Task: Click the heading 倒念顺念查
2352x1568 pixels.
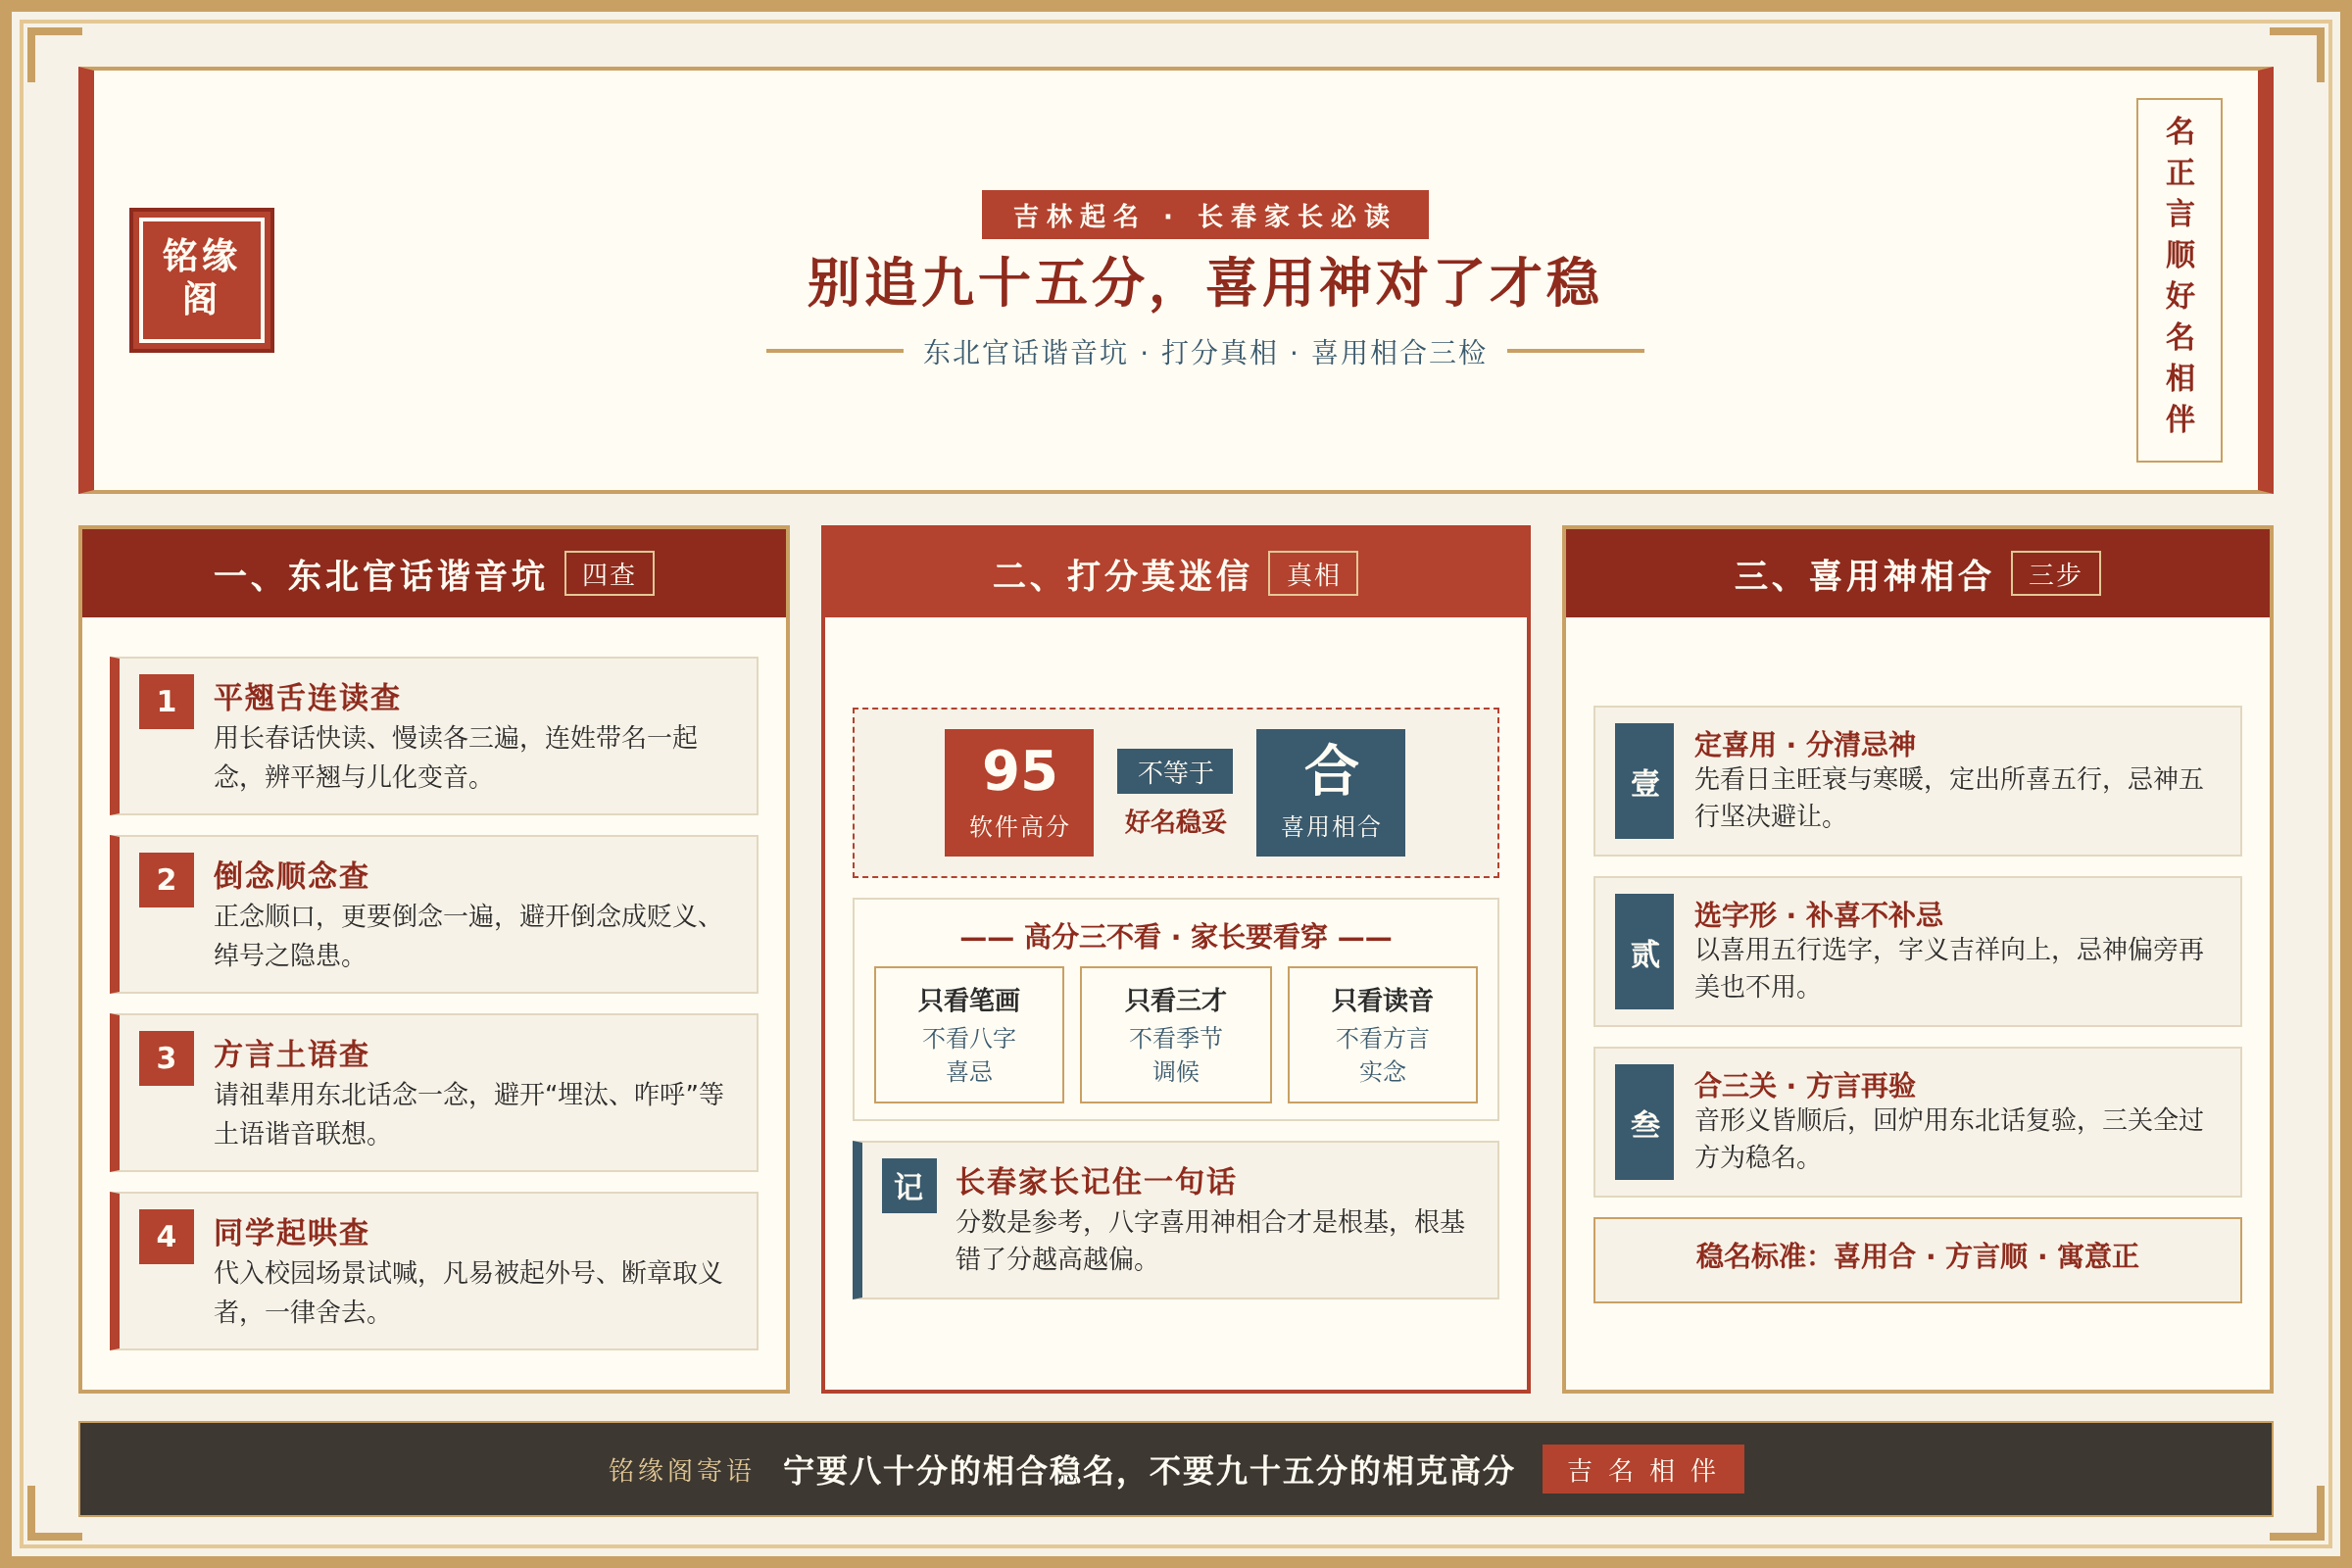Action: pyautogui.click(x=291, y=875)
